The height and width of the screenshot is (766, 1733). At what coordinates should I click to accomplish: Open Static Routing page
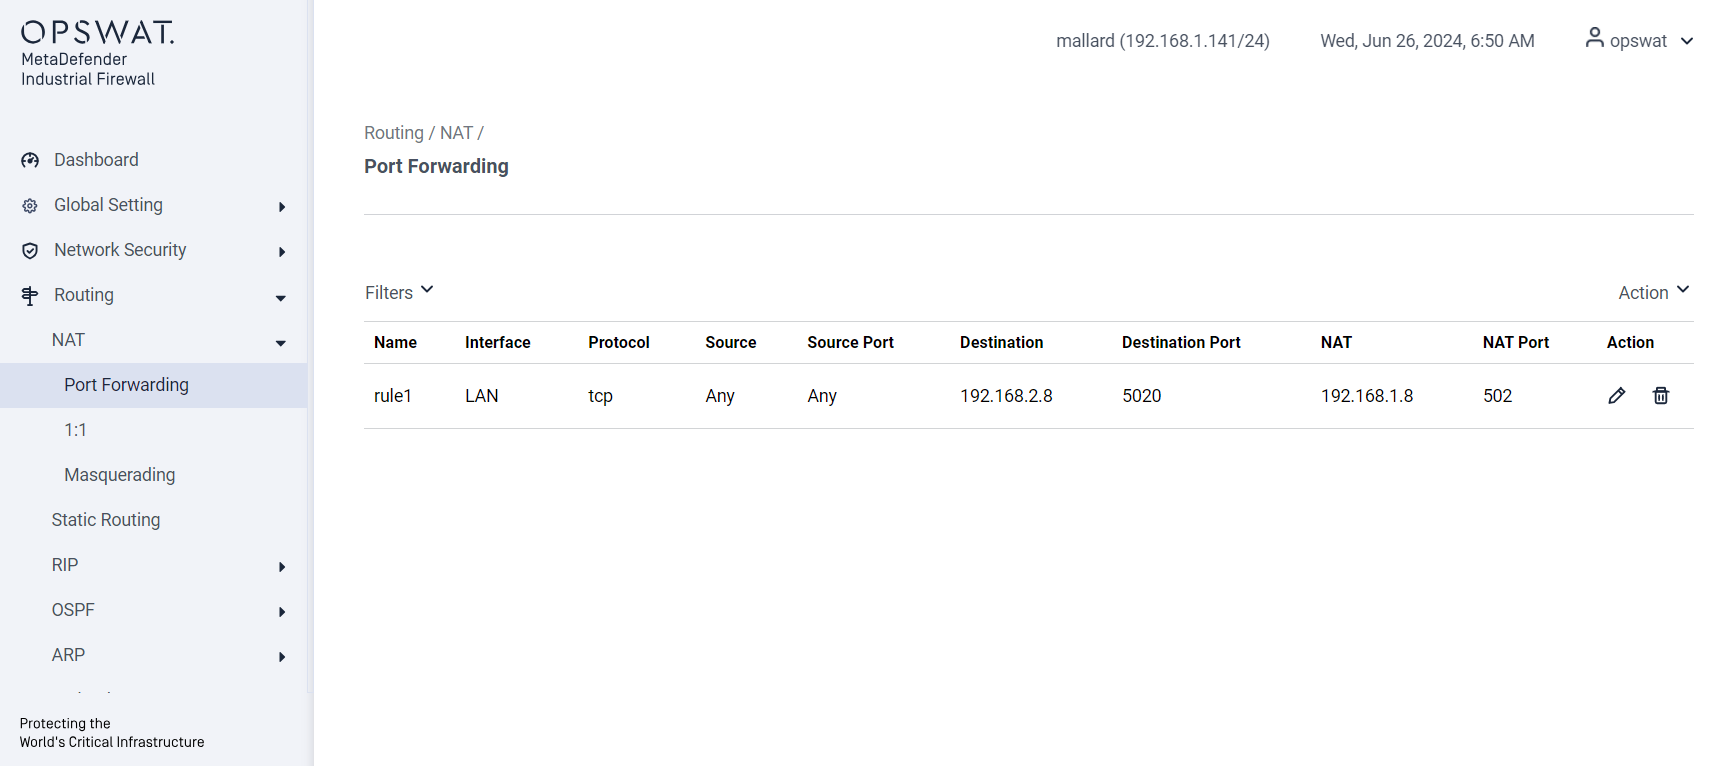tap(106, 520)
